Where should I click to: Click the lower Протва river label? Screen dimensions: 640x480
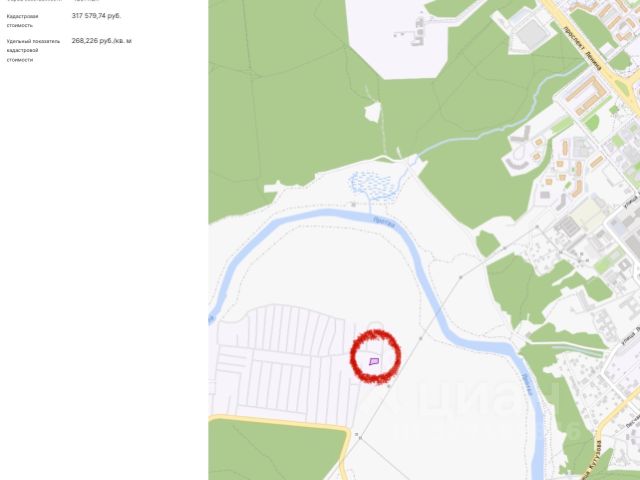[x=527, y=385]
